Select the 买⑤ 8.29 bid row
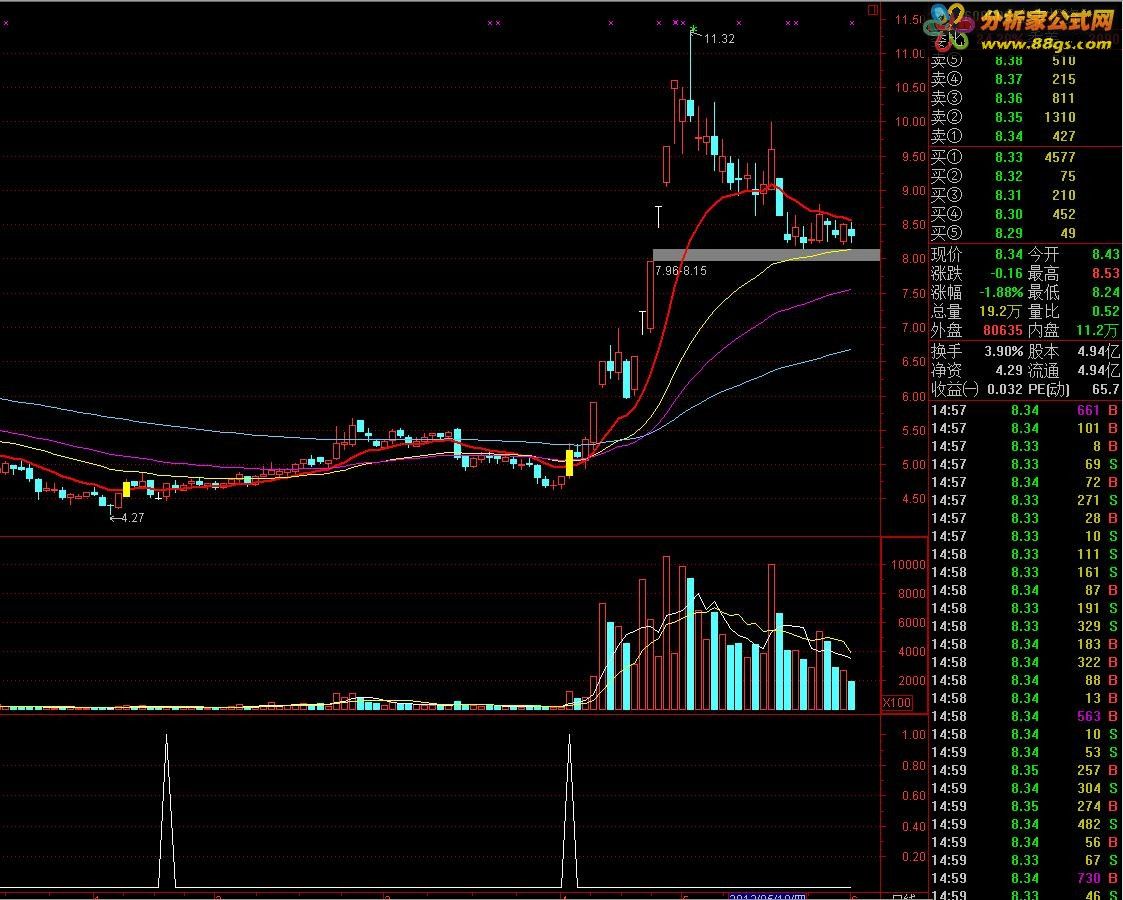 tap(1003, 233)
